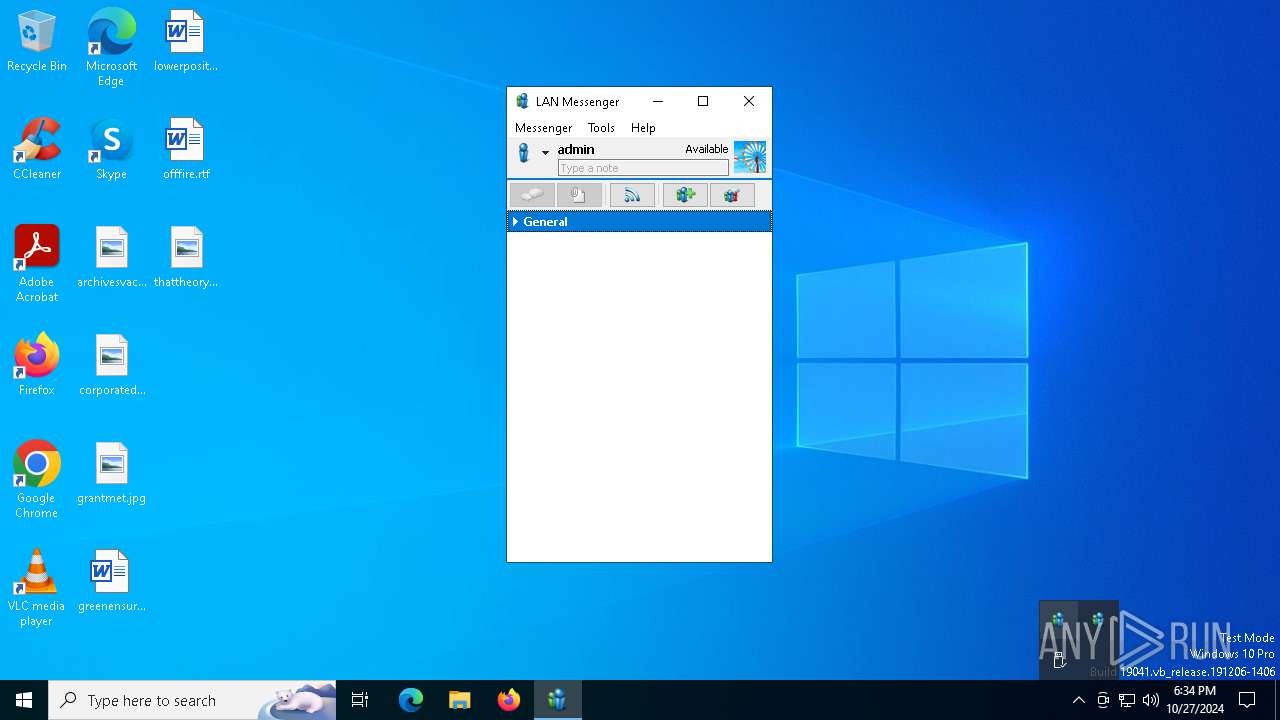Select the grantmet.jpg file on desktop

tap(111, 474)
